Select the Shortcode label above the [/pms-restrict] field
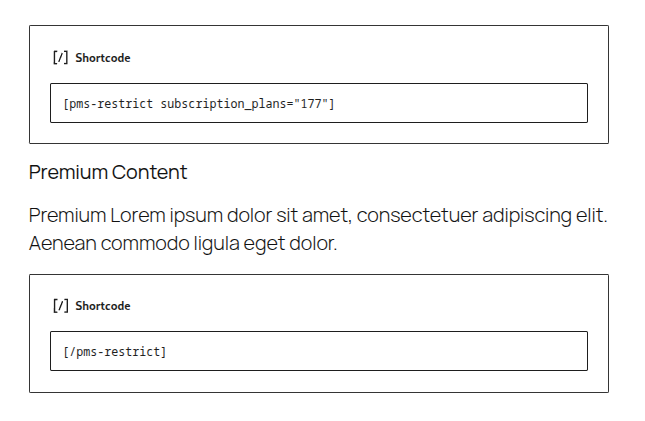645x421 pixels. [103, 306]
